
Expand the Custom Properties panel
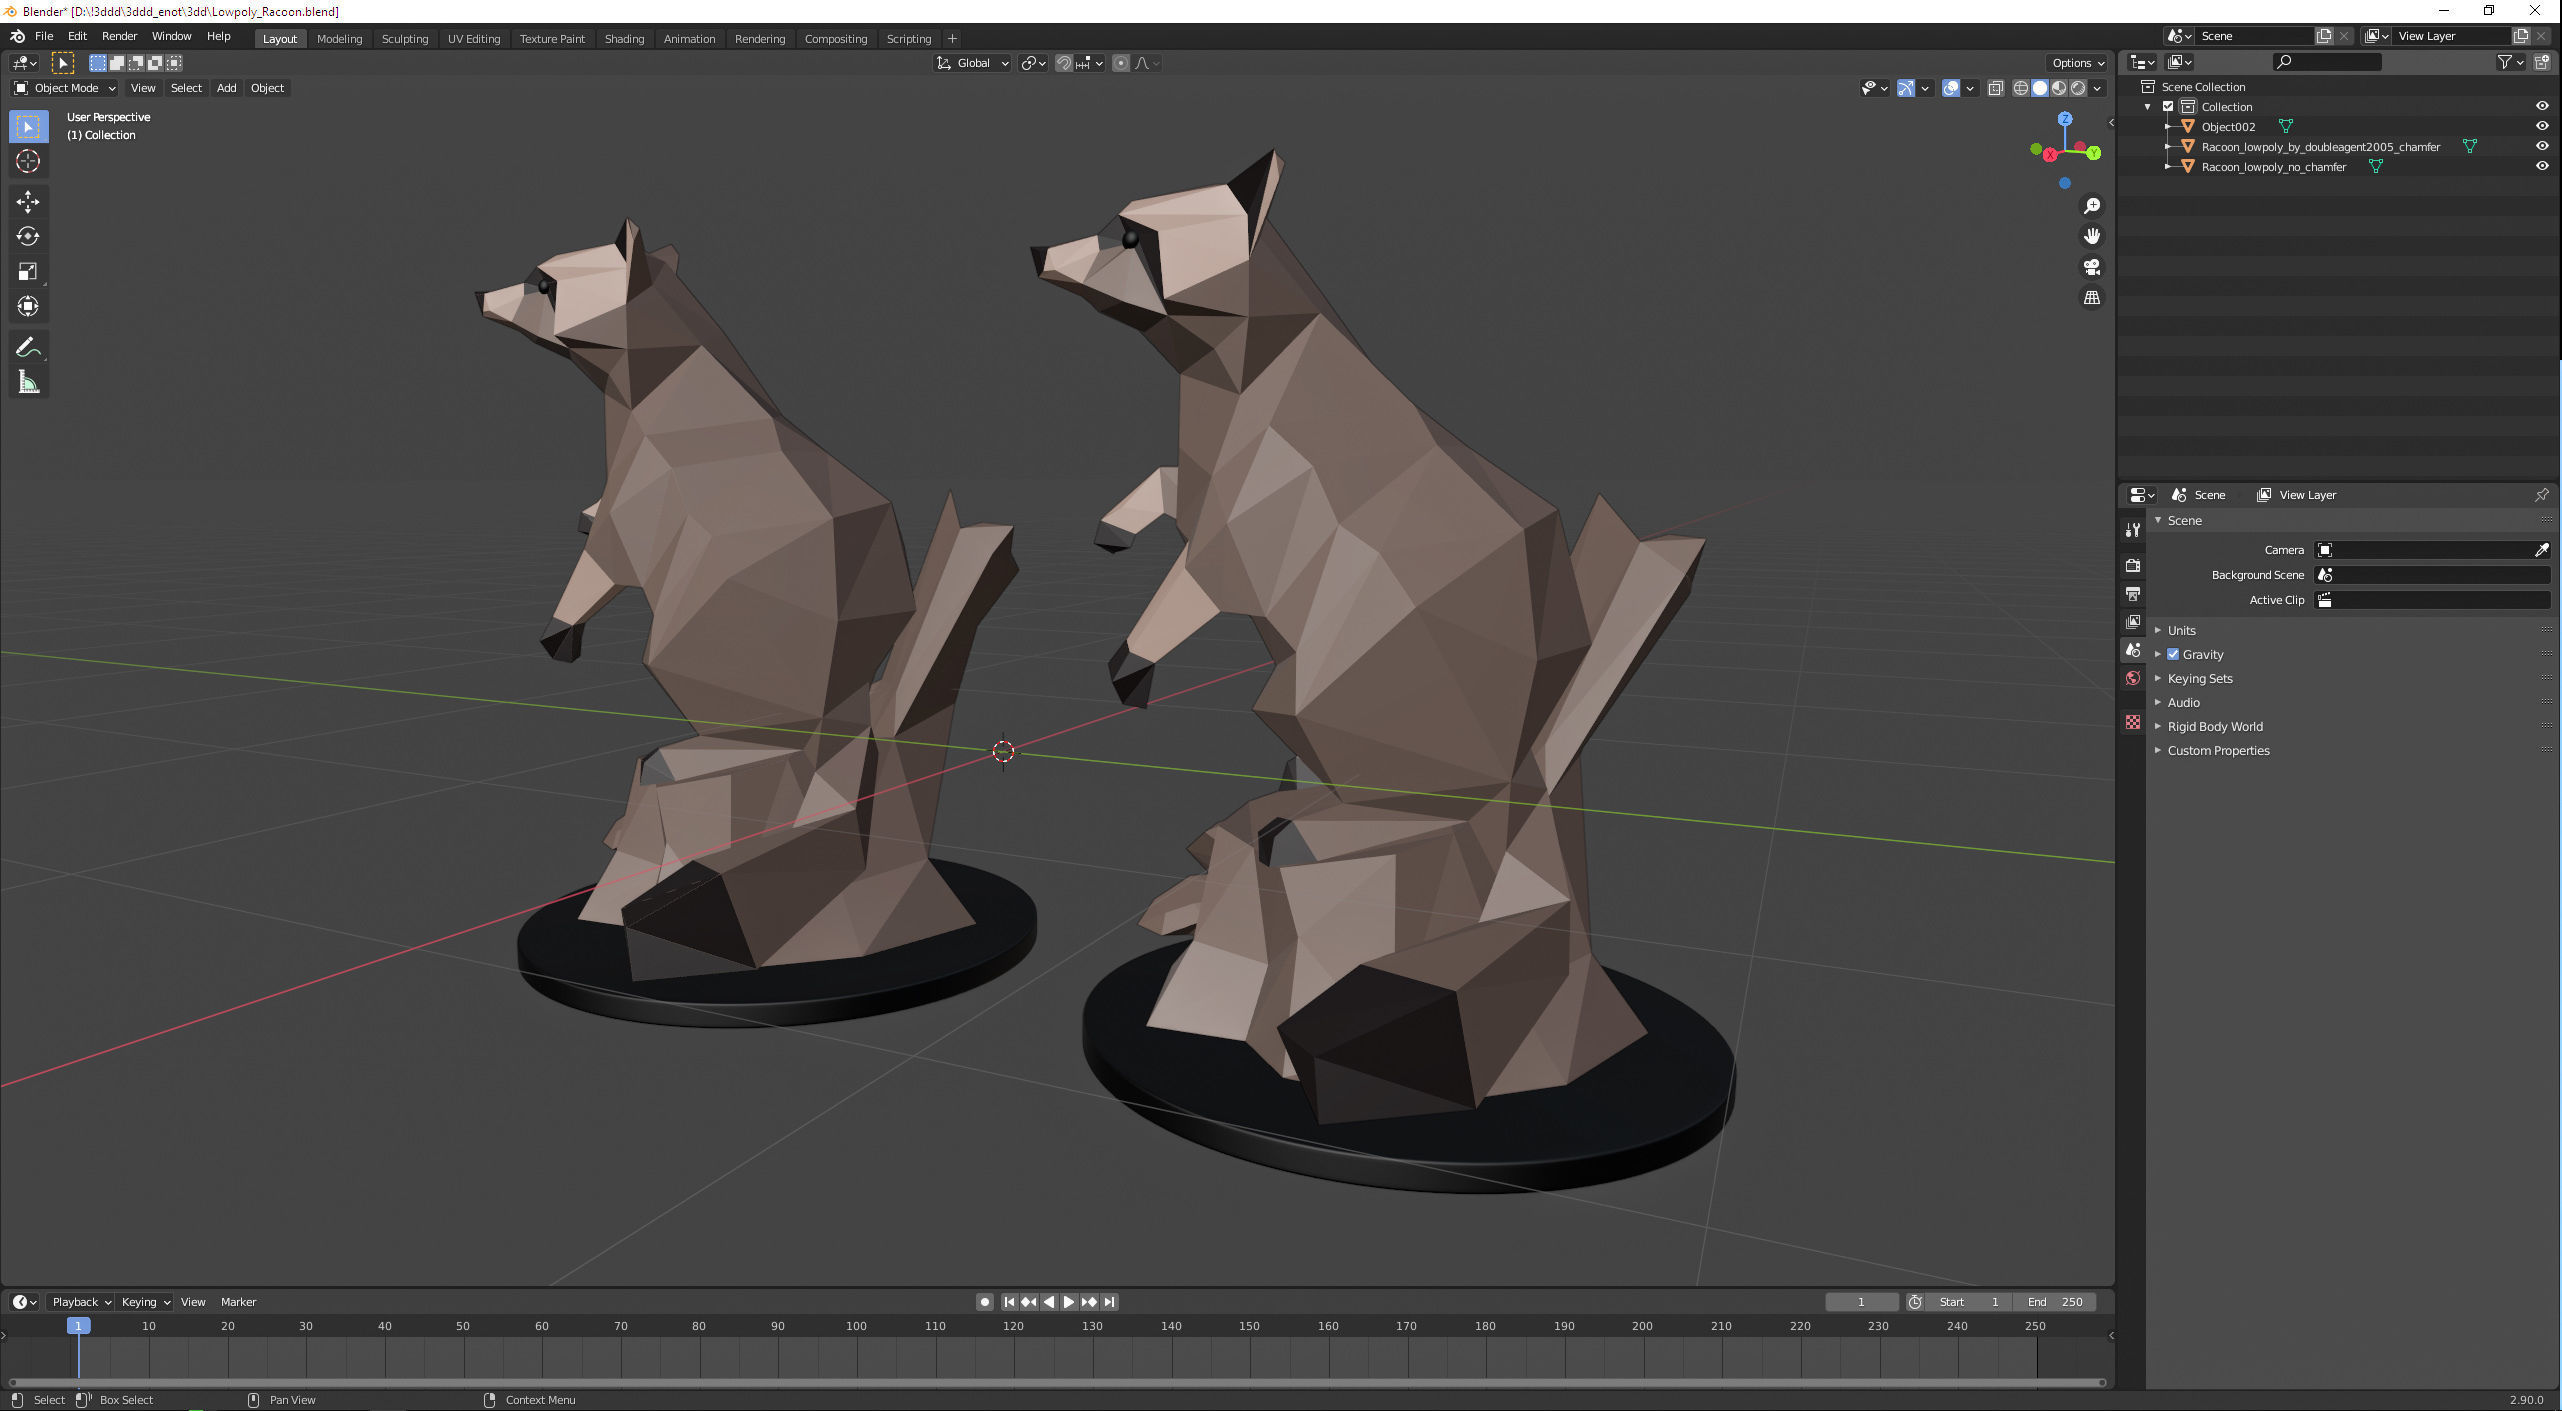pyautogui.click(x=2218, y=750)
